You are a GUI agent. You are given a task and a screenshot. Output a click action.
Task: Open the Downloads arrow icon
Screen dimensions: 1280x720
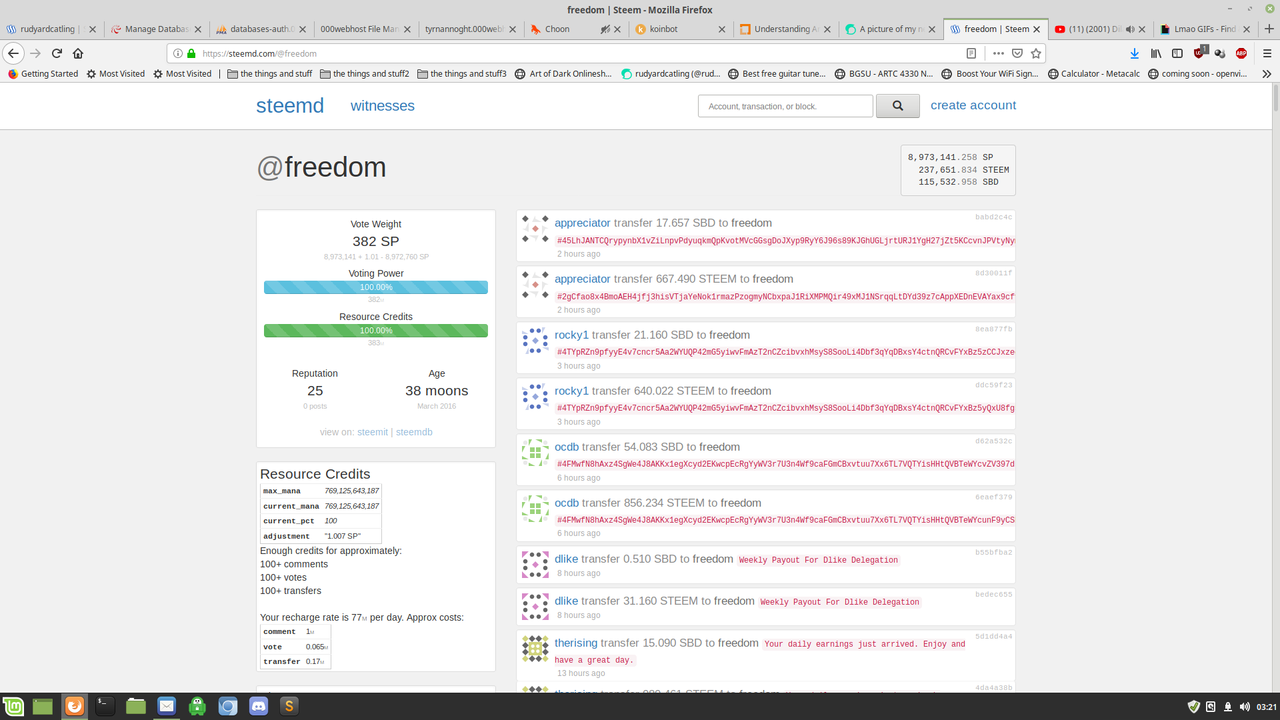1135,53
